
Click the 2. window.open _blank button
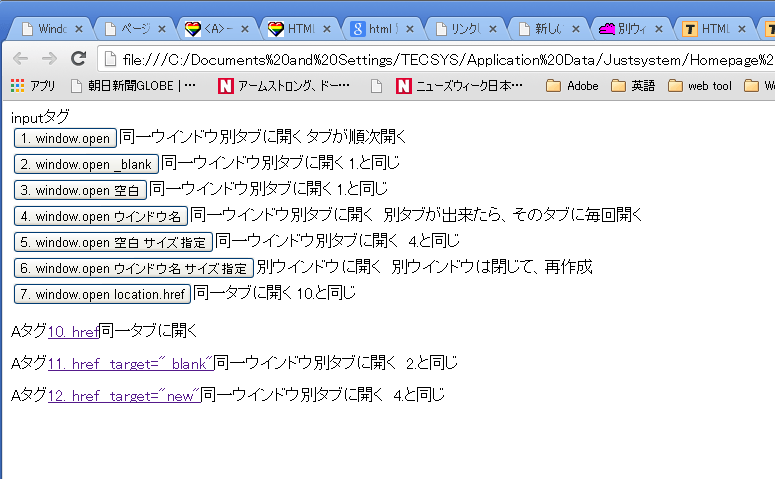click(86, 164)
